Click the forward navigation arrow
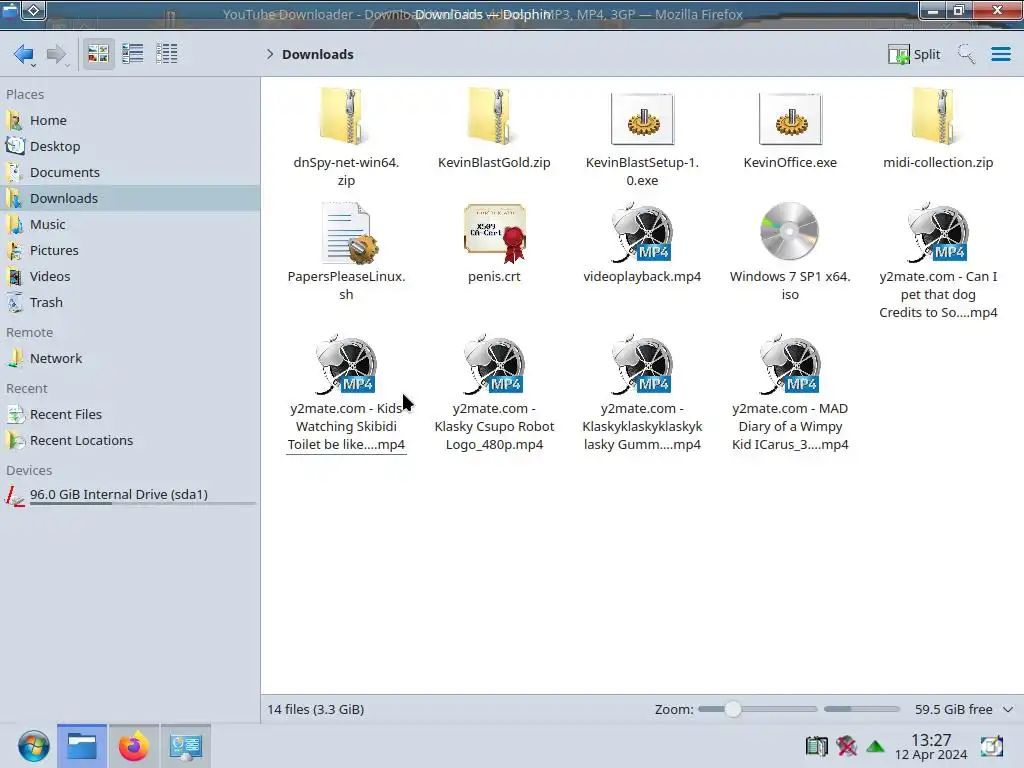Screen dimensions: 1024x768 (57, 54)
